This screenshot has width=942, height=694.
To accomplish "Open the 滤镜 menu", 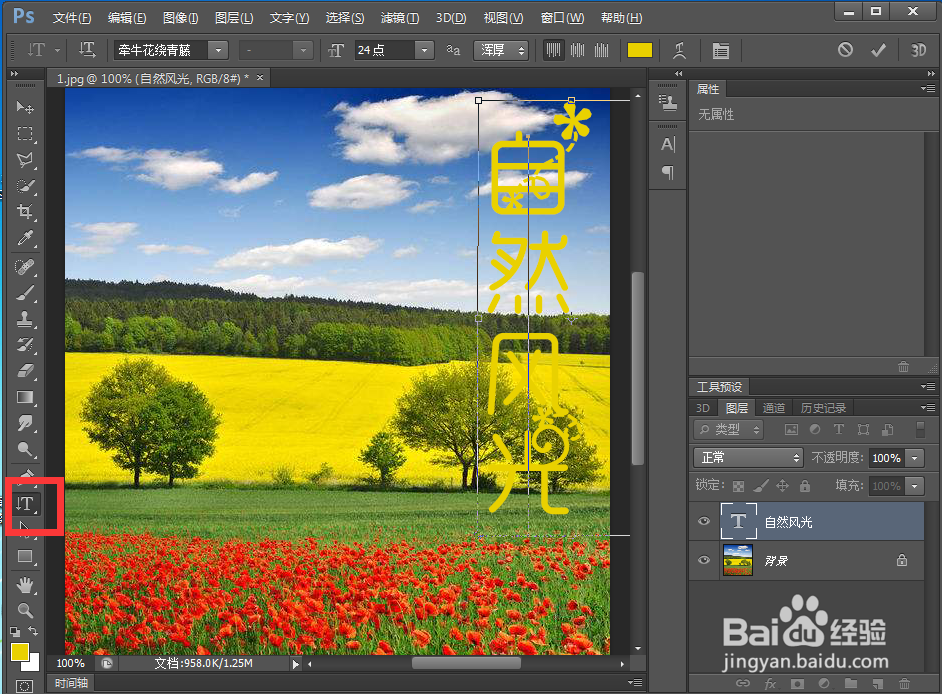I will point(400,17).
